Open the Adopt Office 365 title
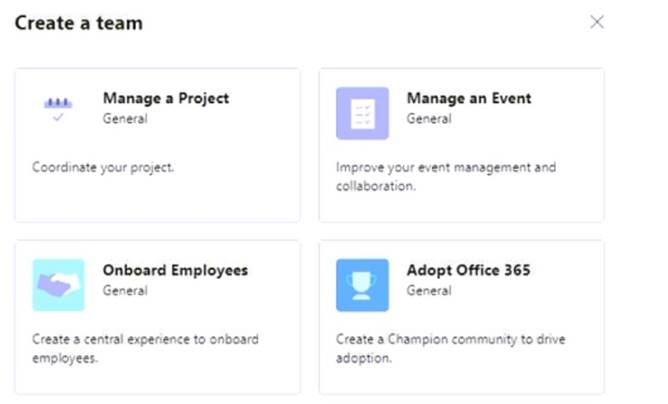The width and height of the screenshot is (668, 404). [468, 270]
